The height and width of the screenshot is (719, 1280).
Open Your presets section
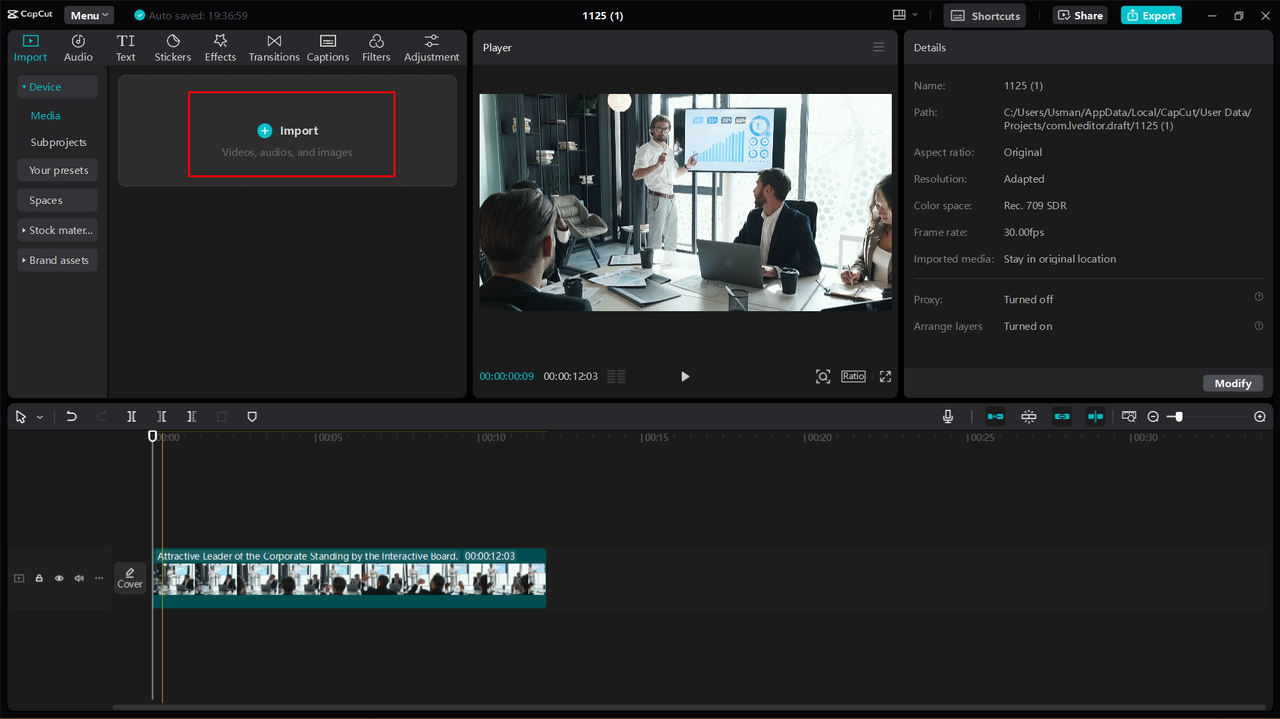coord(57,170)
